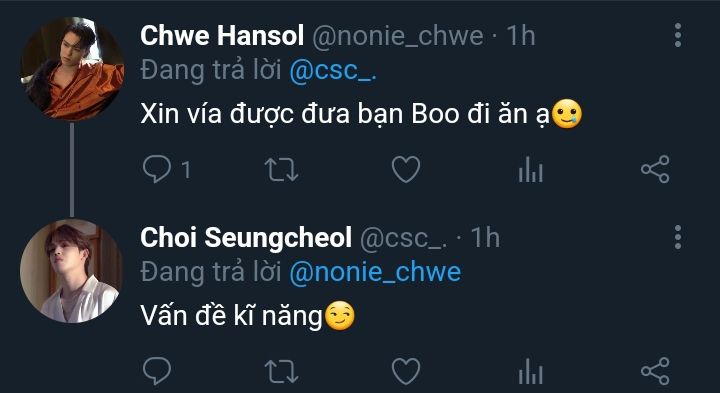
Task: View analytics for Chwe Hansol's tweet
Action: 530,169
